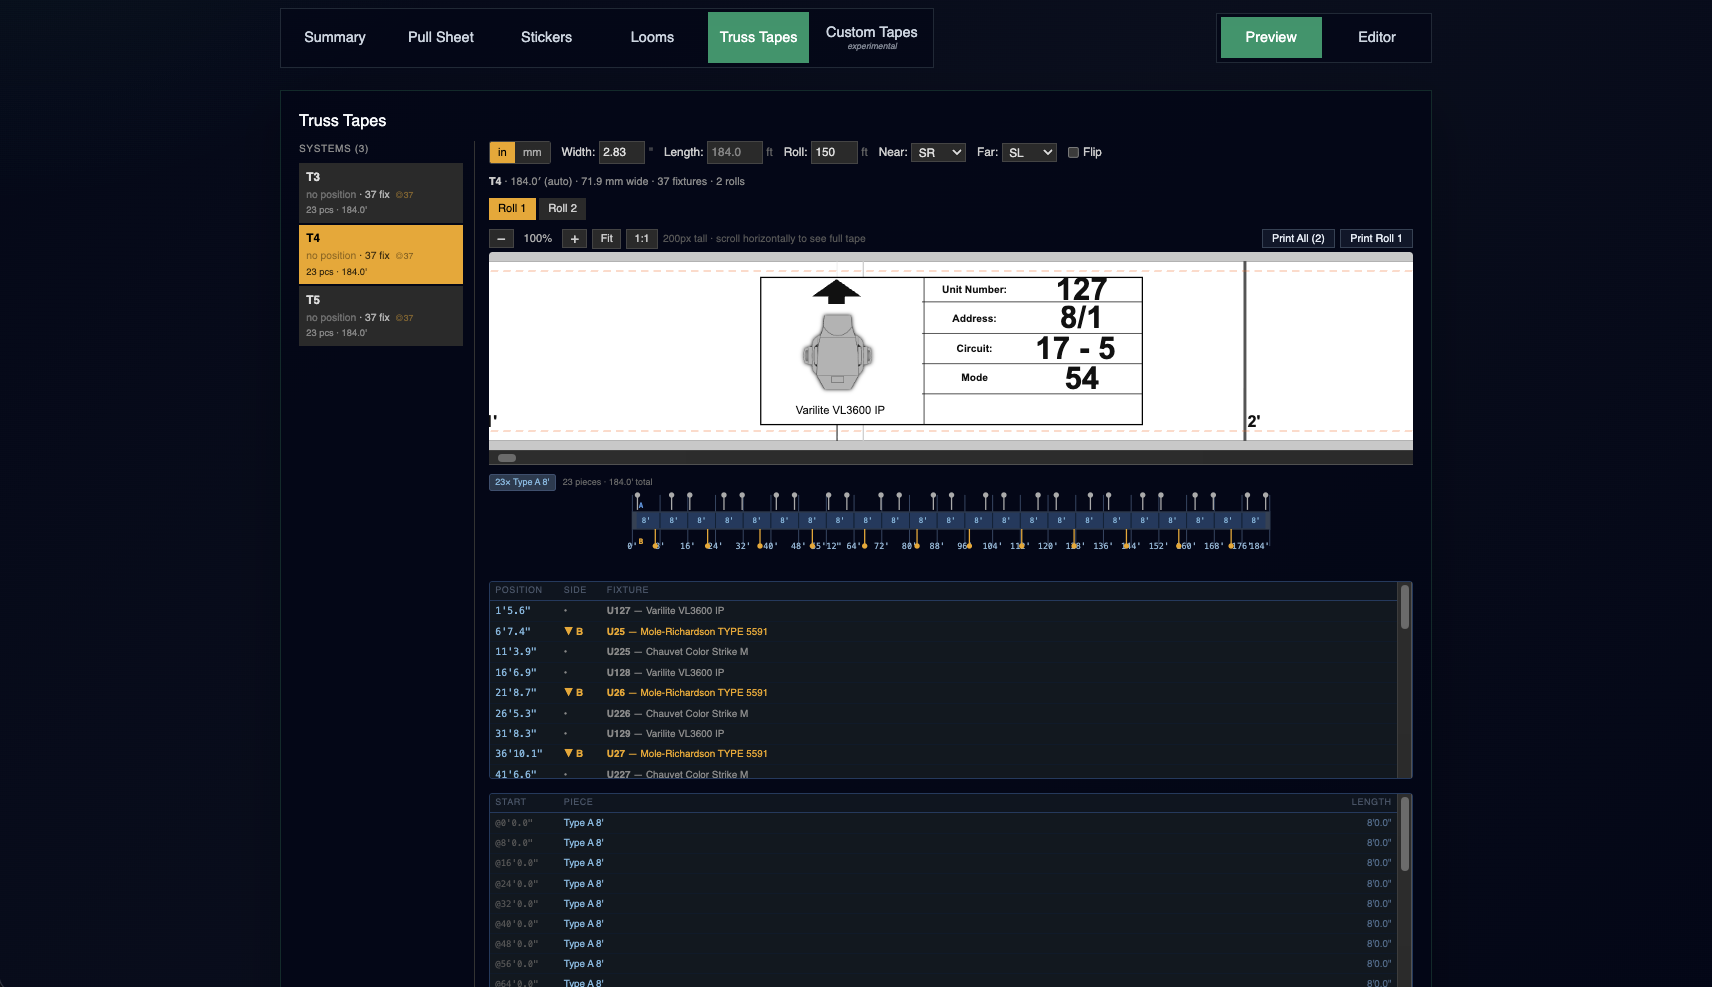Click the first 8' segment in truss diagram
Image resolution: width=1712 pixels, height=987 pixels.
tap(646, 520)
